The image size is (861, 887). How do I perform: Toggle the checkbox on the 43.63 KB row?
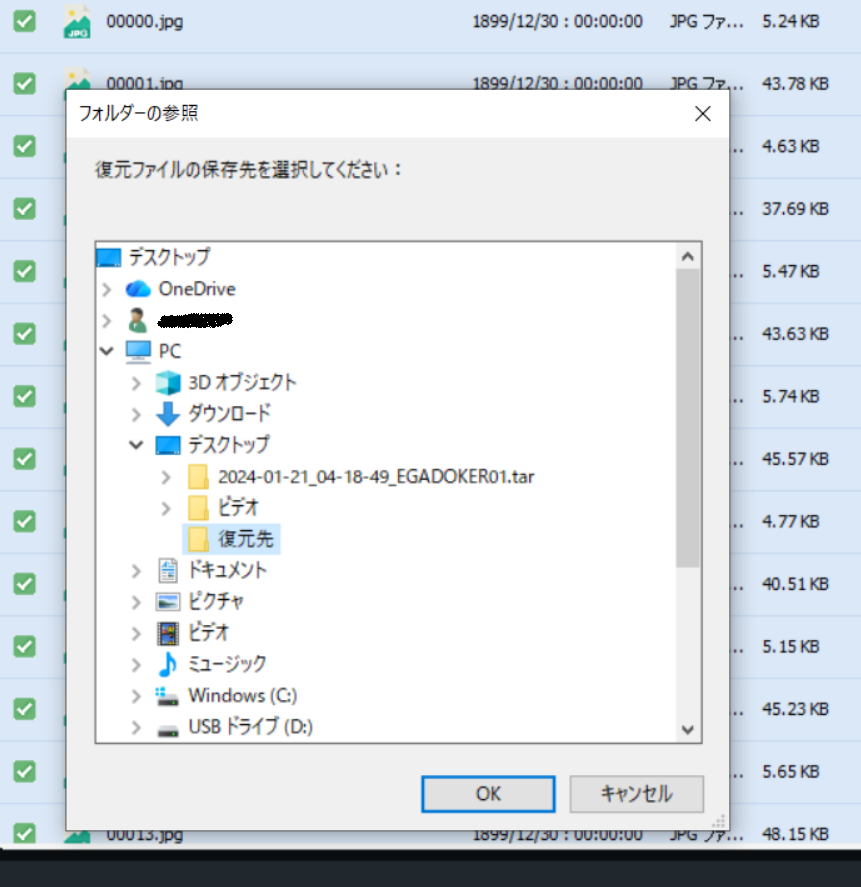[x=24, y=334]
